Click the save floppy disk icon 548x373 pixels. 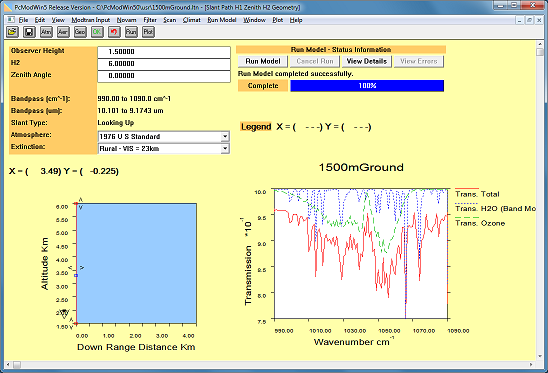pyautogui.click(x=29, y=32)
